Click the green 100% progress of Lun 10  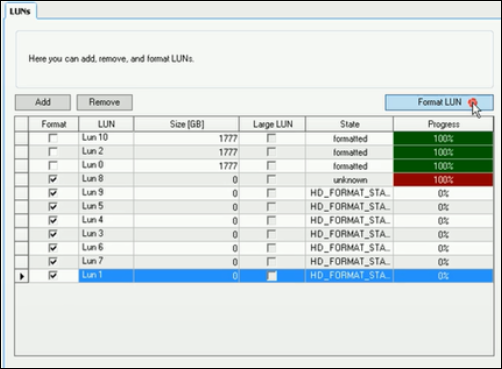tap(443, 138)
